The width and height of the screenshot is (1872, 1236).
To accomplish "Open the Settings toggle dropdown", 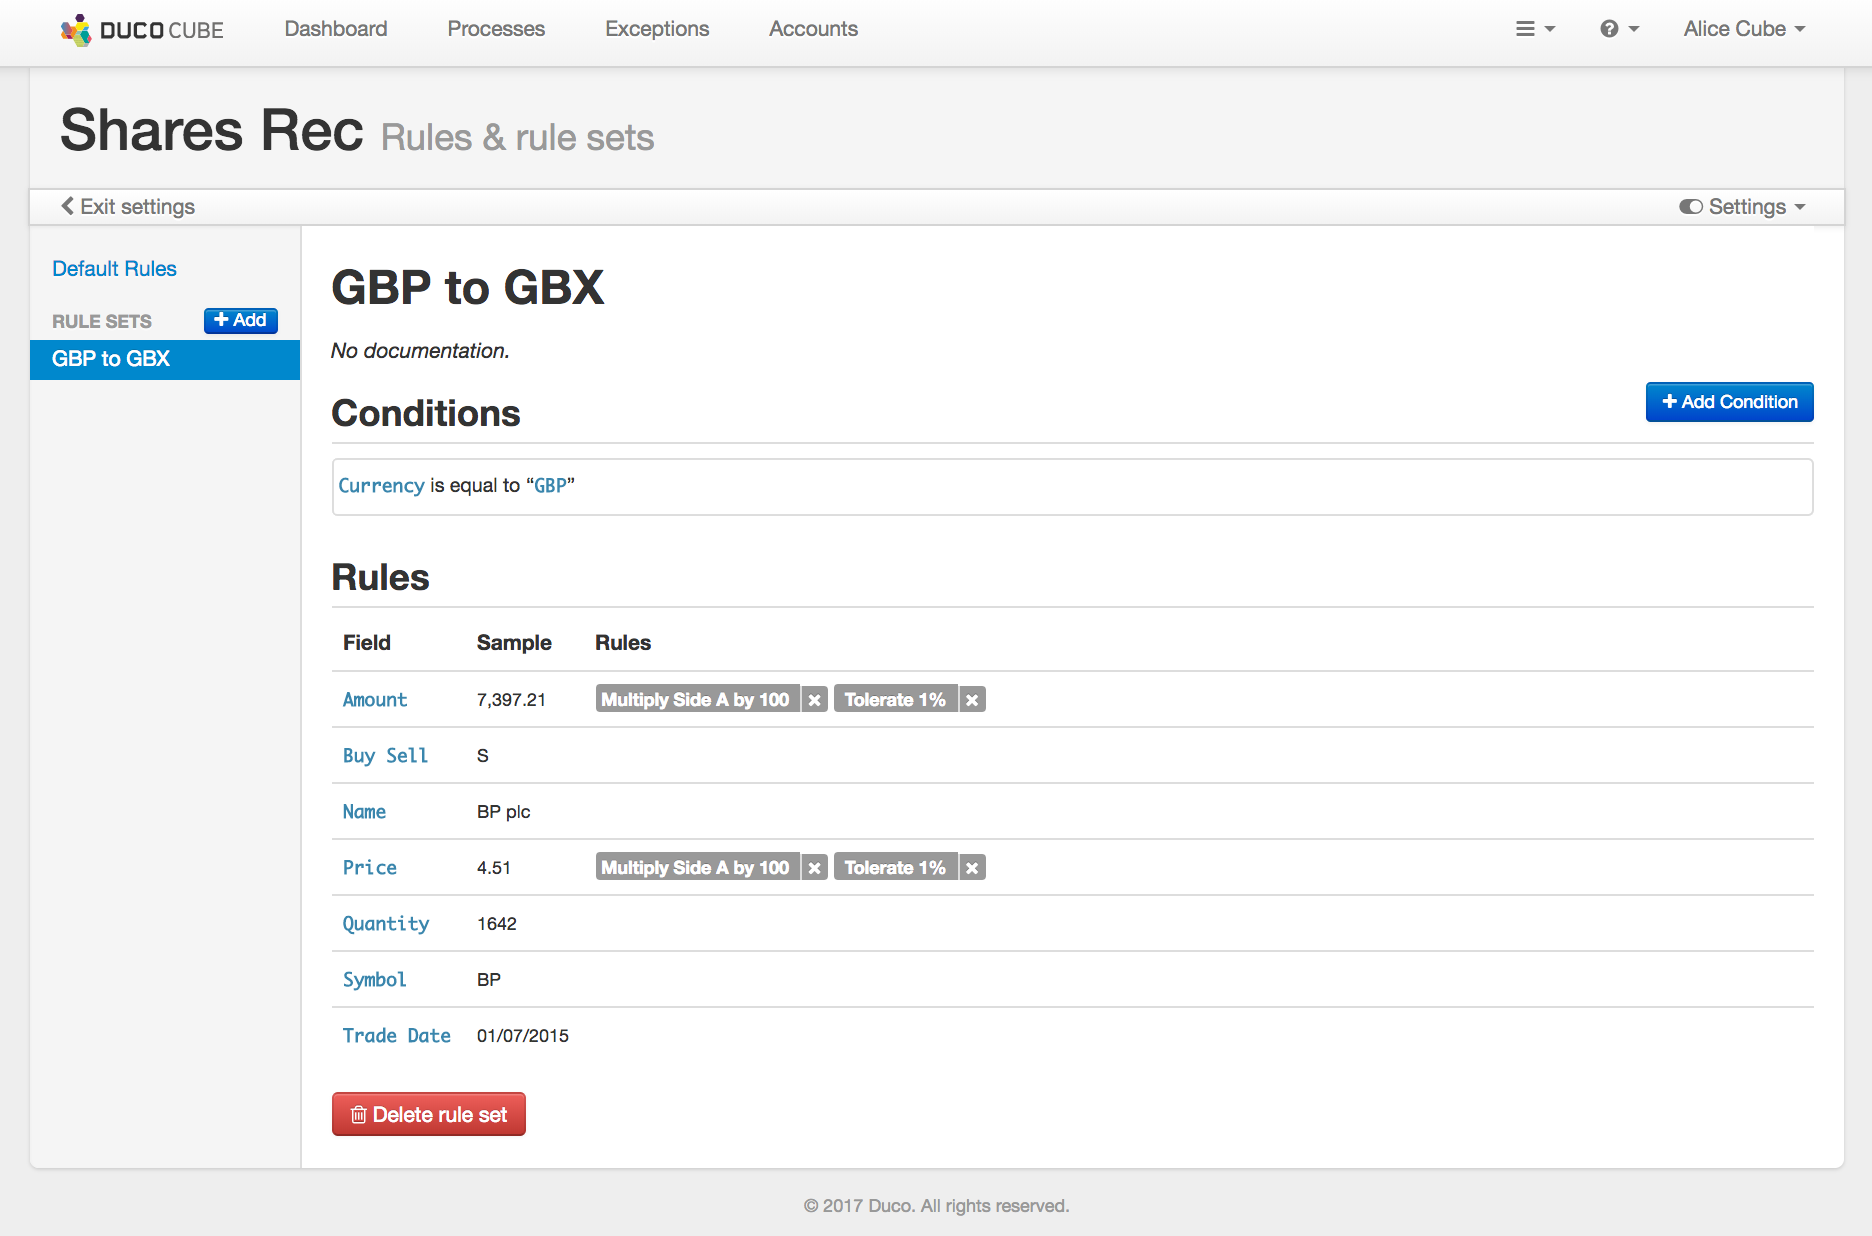I will tap(1742, 206).
